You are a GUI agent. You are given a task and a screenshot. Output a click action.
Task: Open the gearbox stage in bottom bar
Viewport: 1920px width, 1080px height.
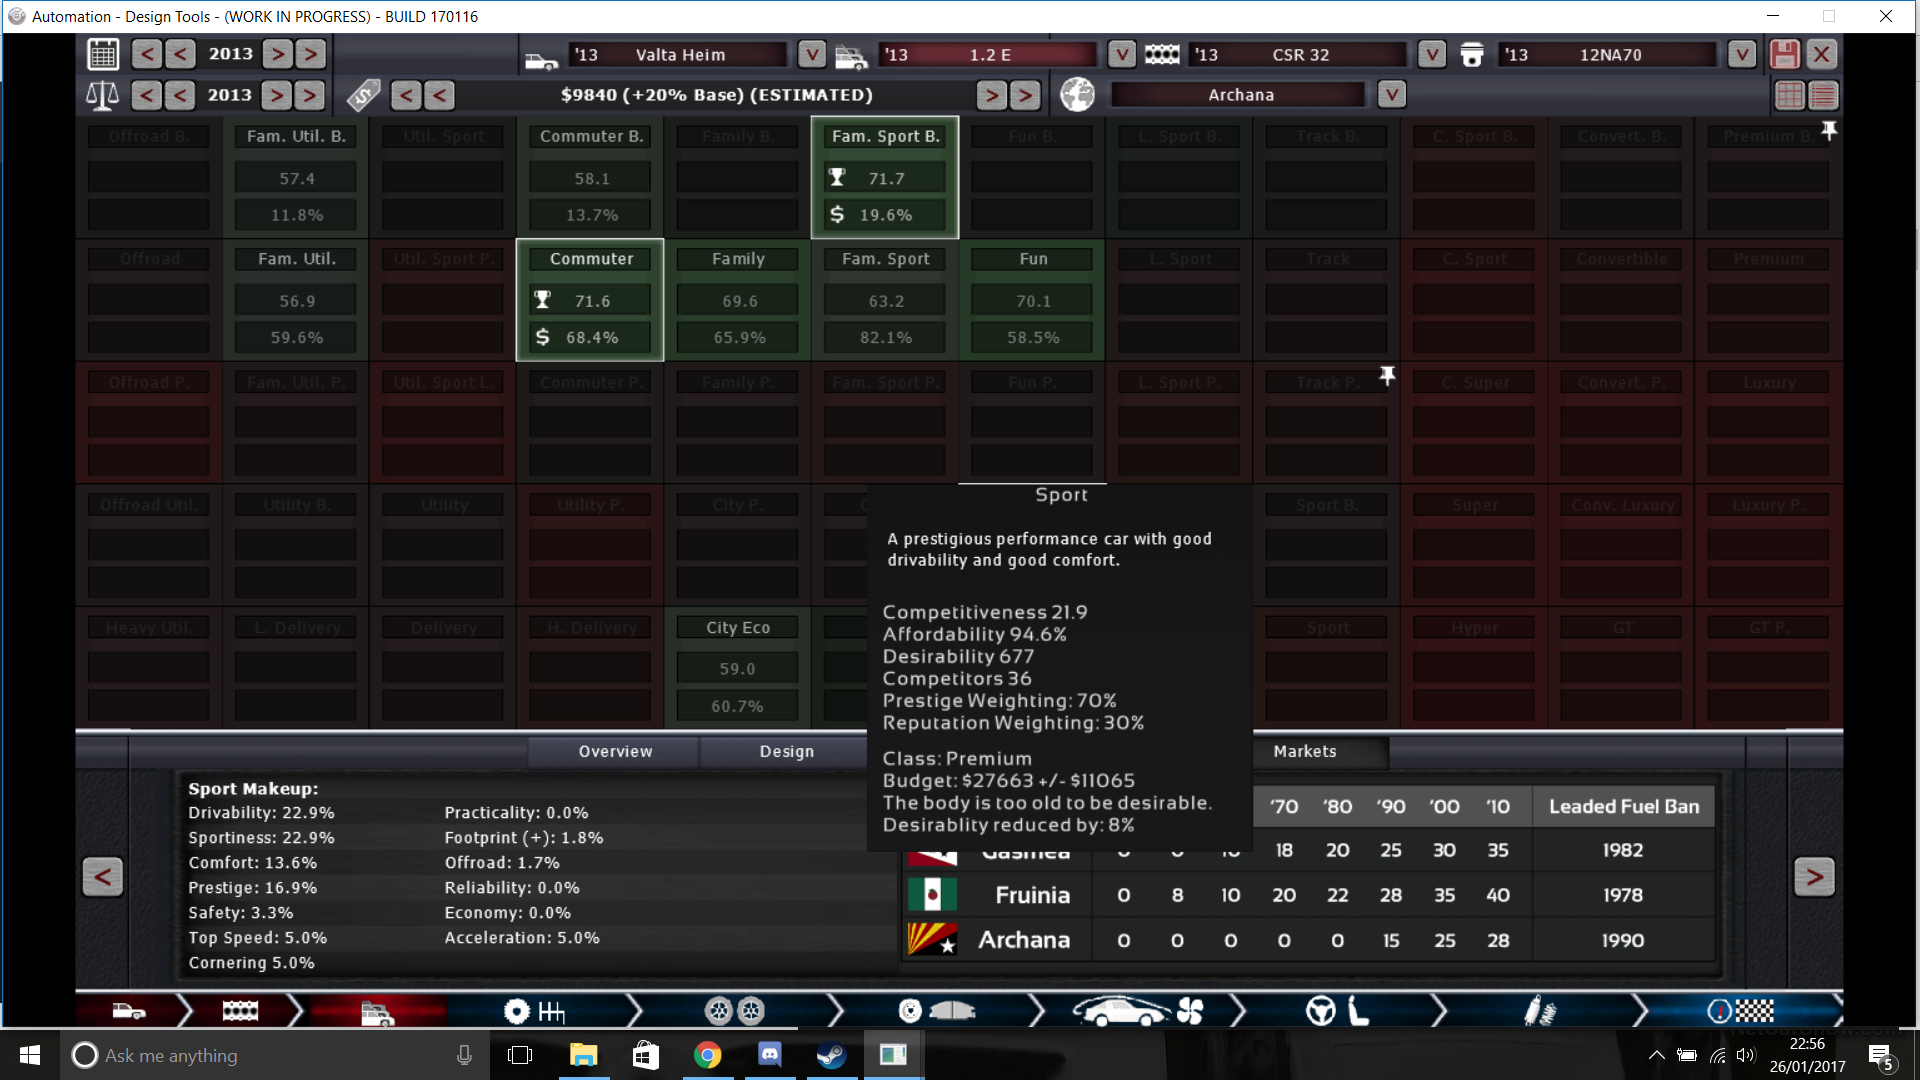[535, 1011]
